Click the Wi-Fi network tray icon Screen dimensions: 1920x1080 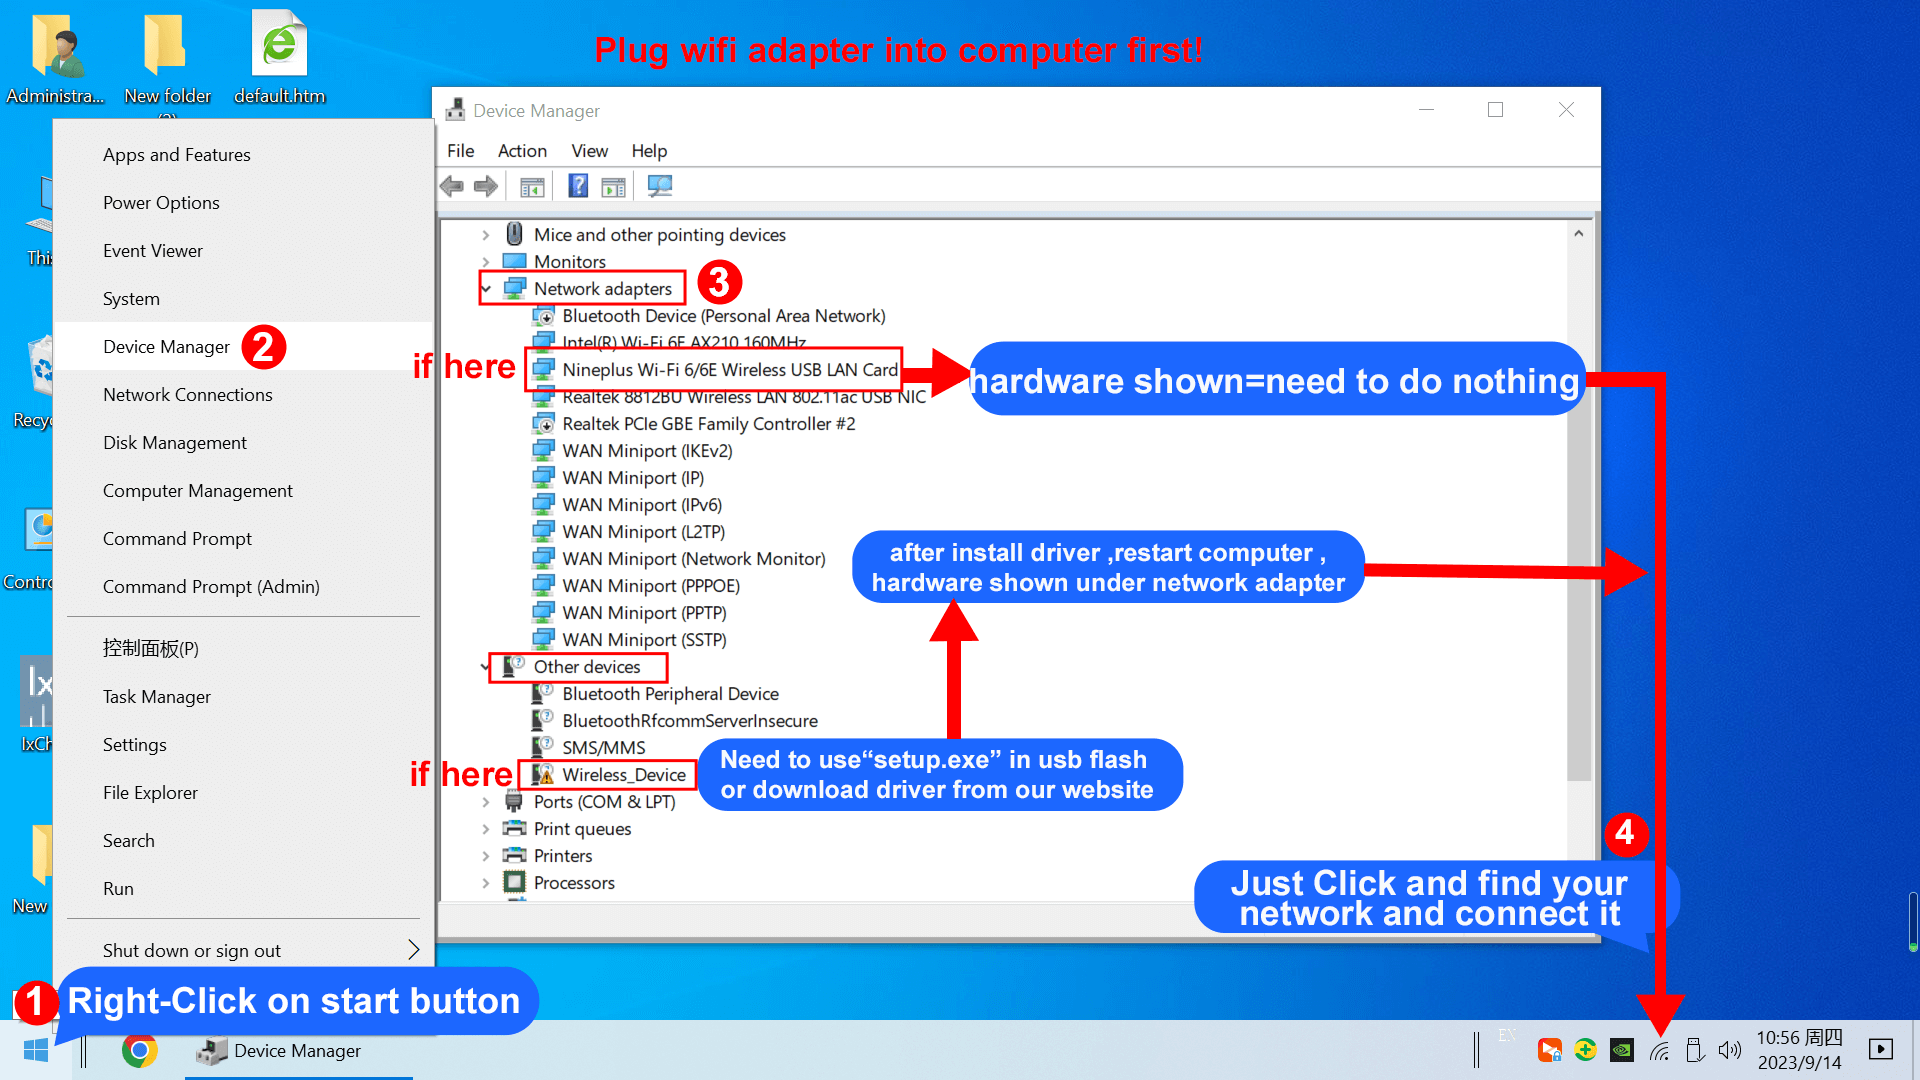coord(1659,1050)
